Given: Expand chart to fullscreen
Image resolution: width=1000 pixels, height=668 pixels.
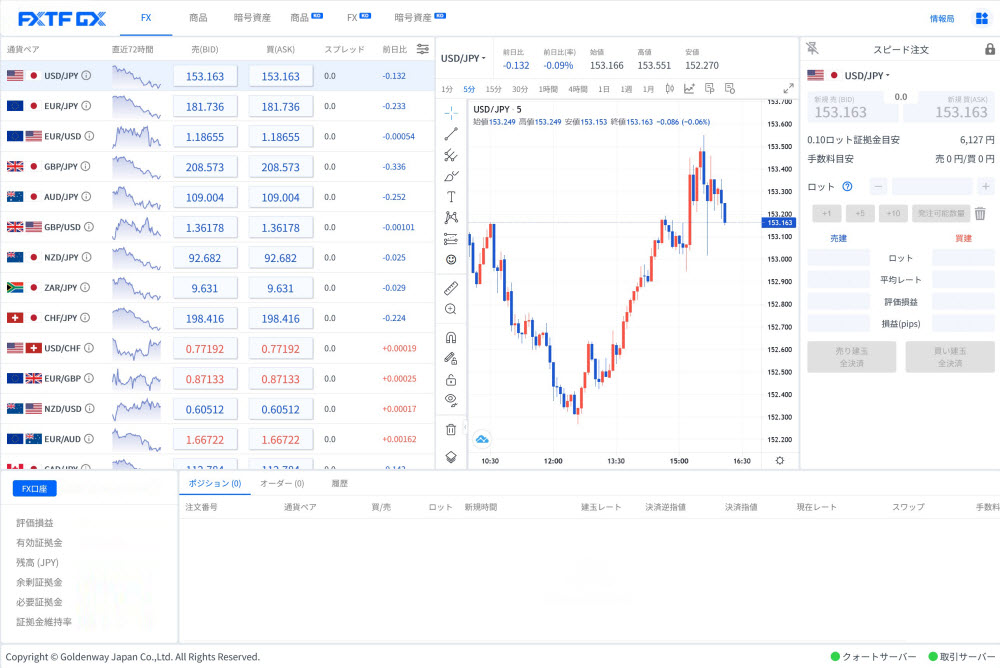Looking at the screenshot, I should click(788, 88).
